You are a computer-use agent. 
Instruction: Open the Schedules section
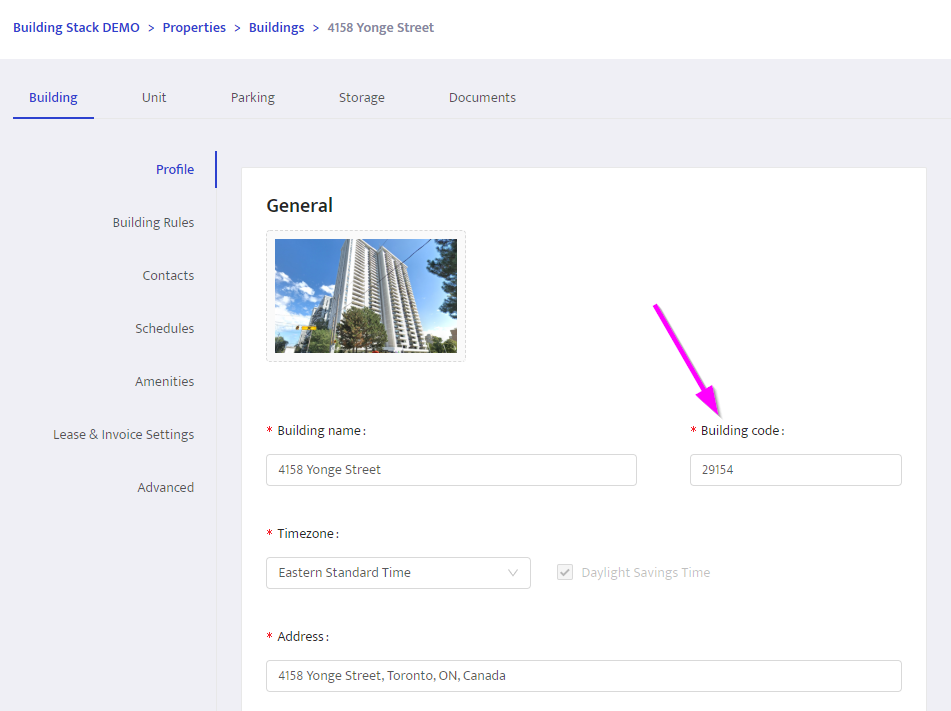[x=164, y=329]
